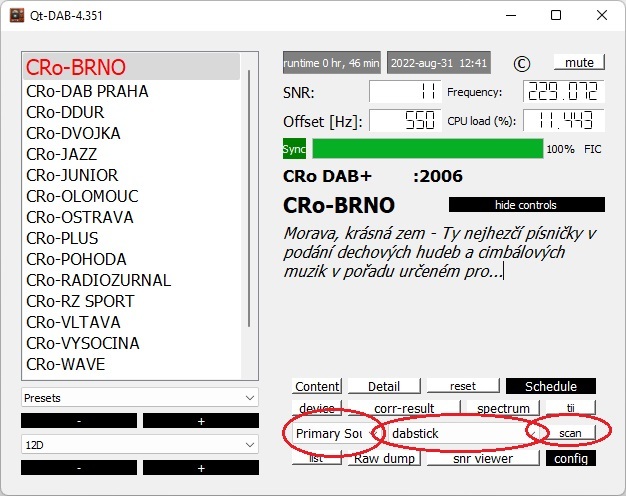Mute the audio output

(579, 62)
